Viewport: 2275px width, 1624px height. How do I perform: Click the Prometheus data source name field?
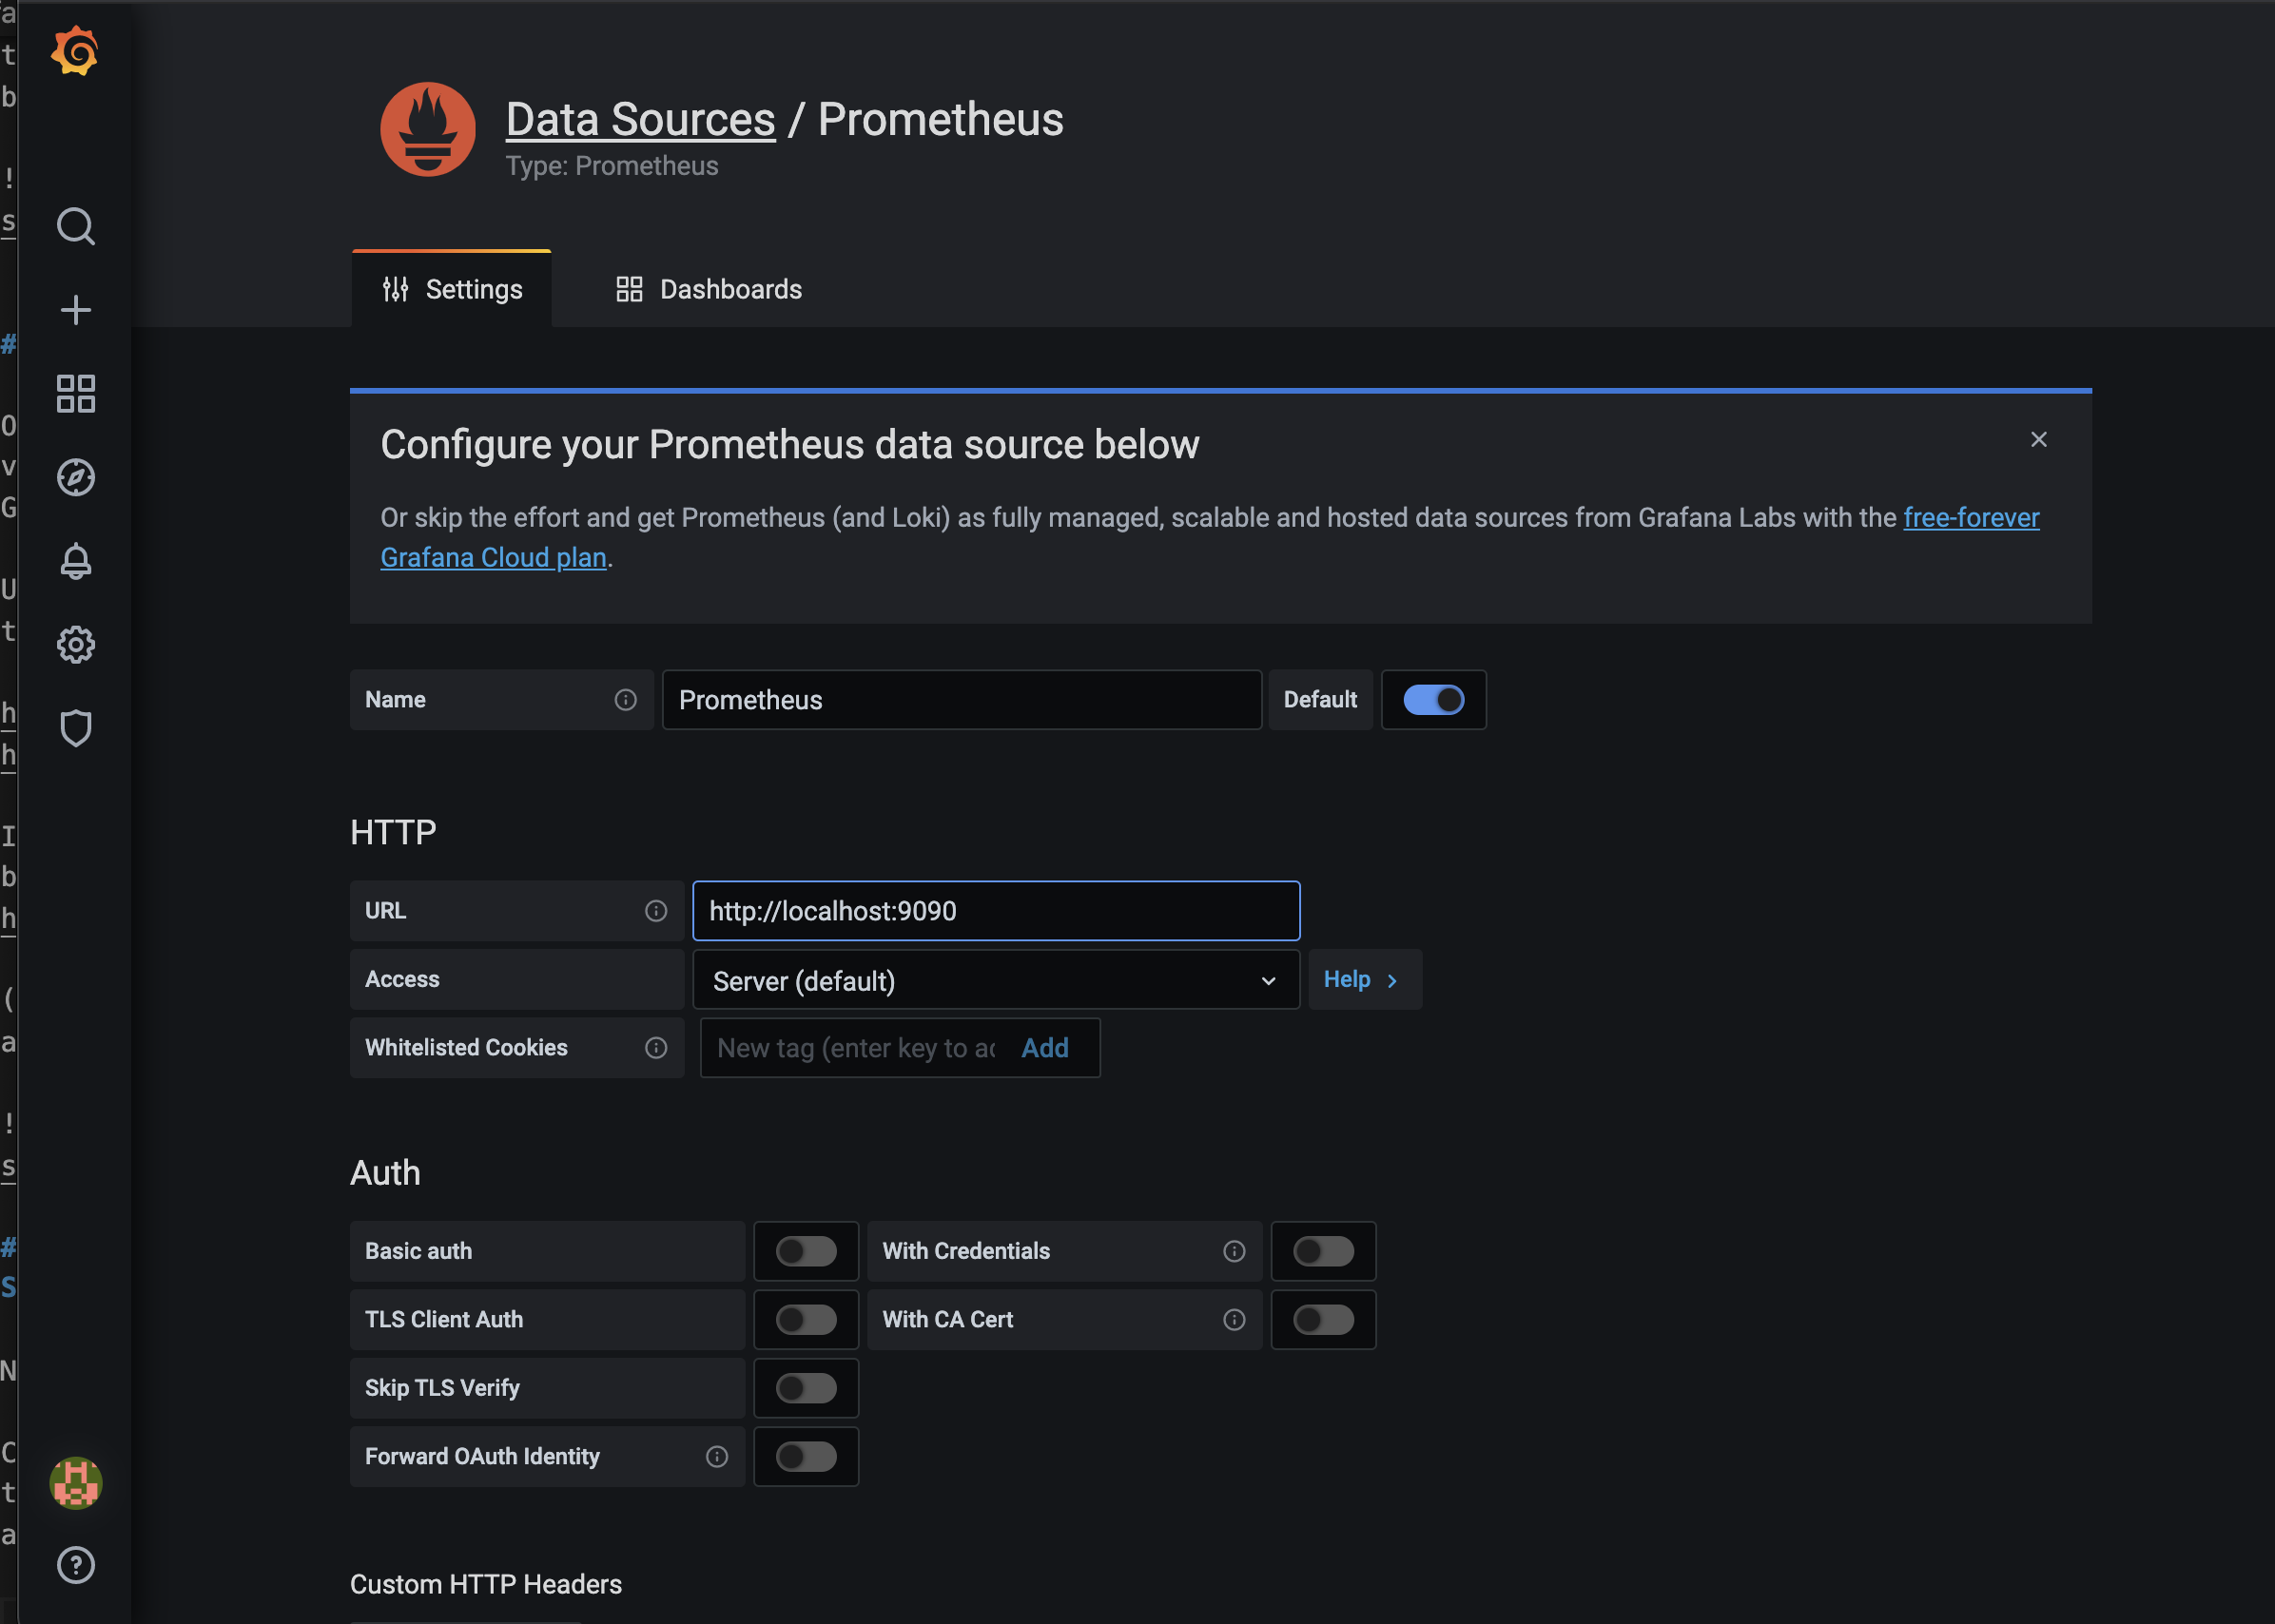(962, 698)
